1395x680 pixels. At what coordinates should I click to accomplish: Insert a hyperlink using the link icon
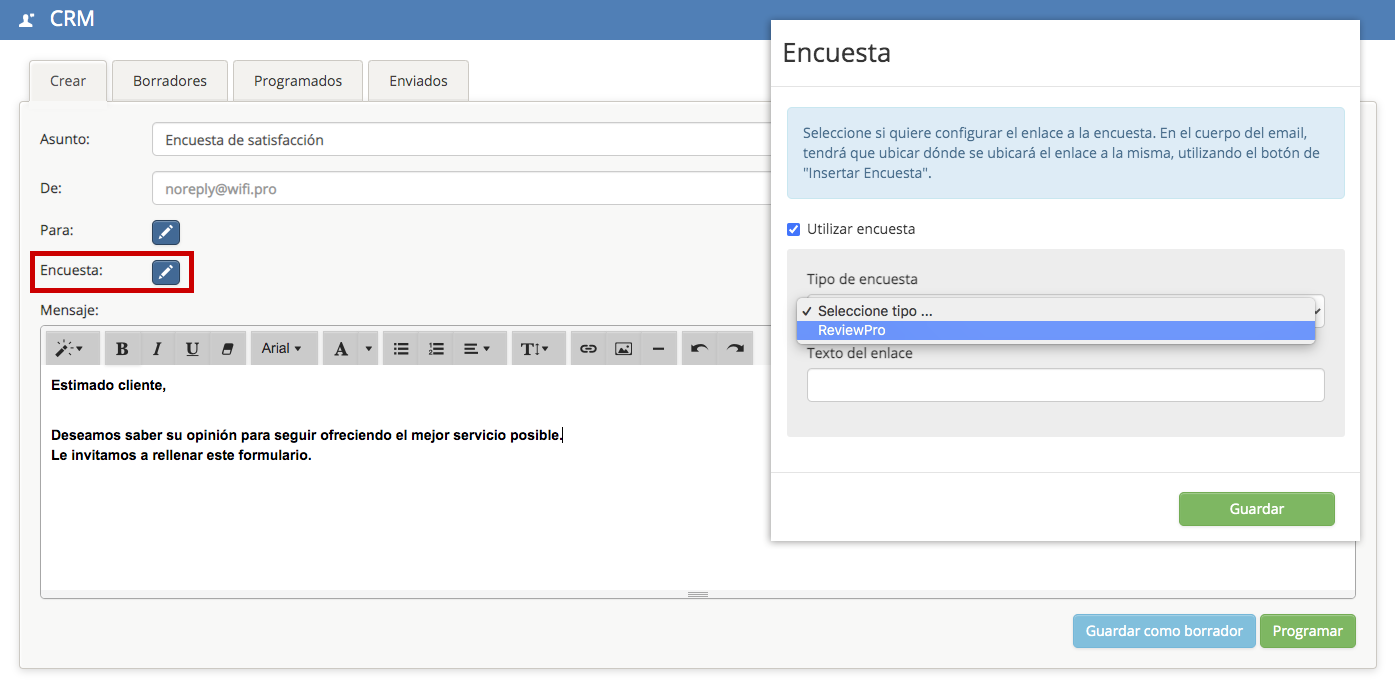click(x=588, y=349)
